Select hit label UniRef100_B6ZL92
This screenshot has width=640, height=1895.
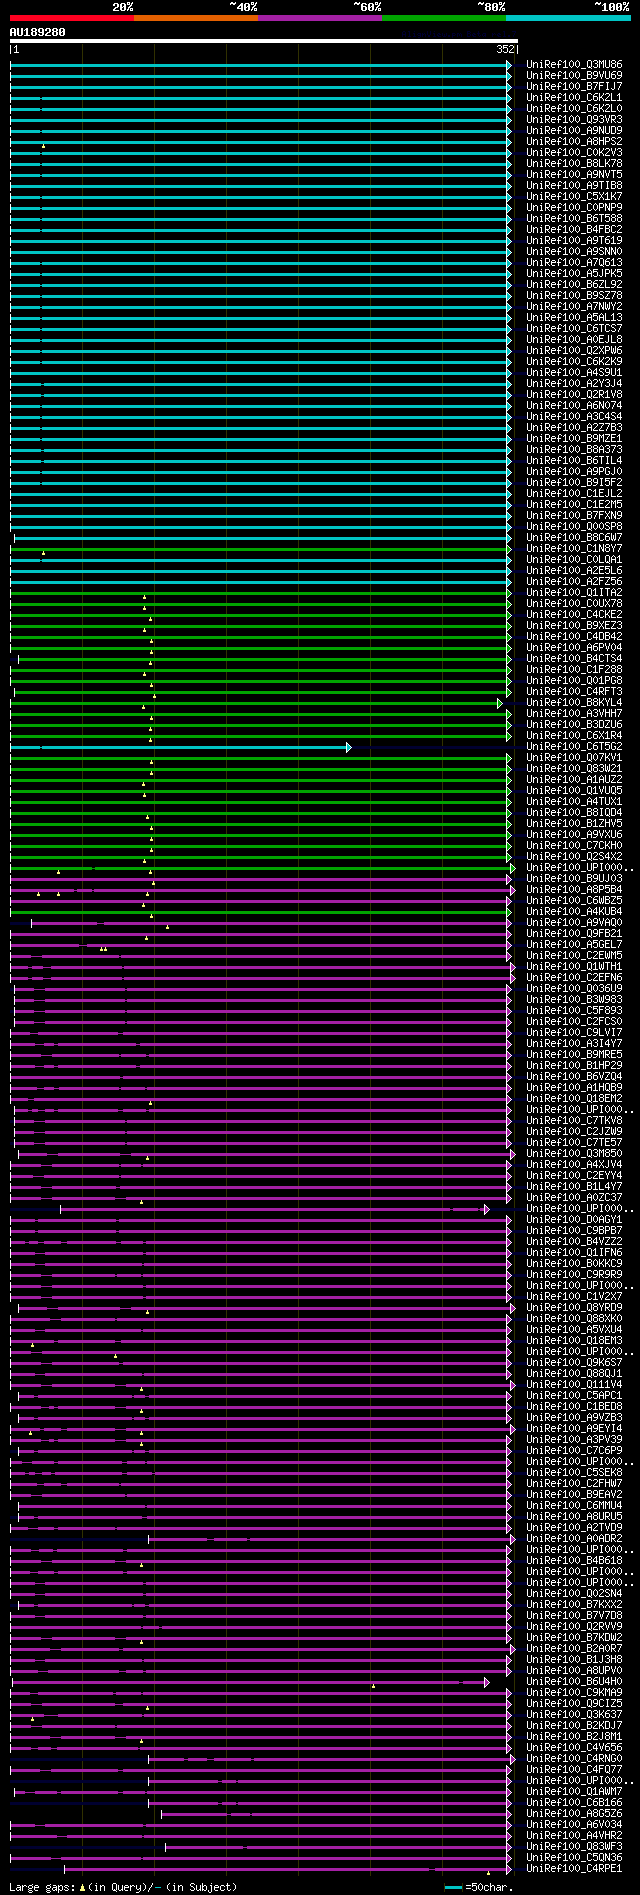tap(574, 284)
